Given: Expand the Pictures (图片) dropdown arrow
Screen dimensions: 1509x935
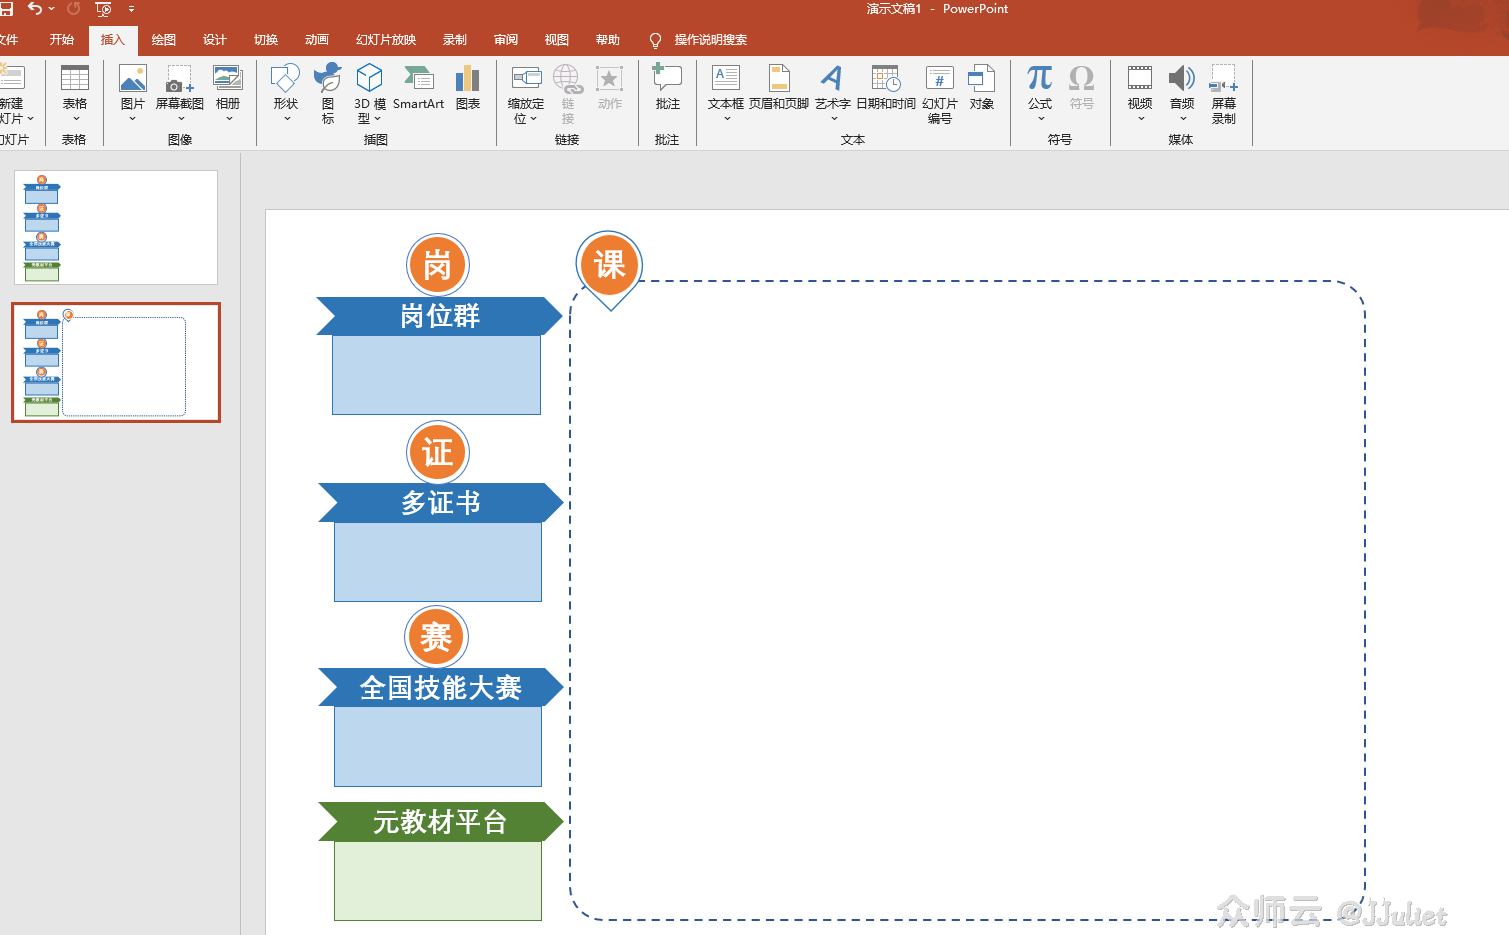Looking at the screenshot, I should point(132,119).
